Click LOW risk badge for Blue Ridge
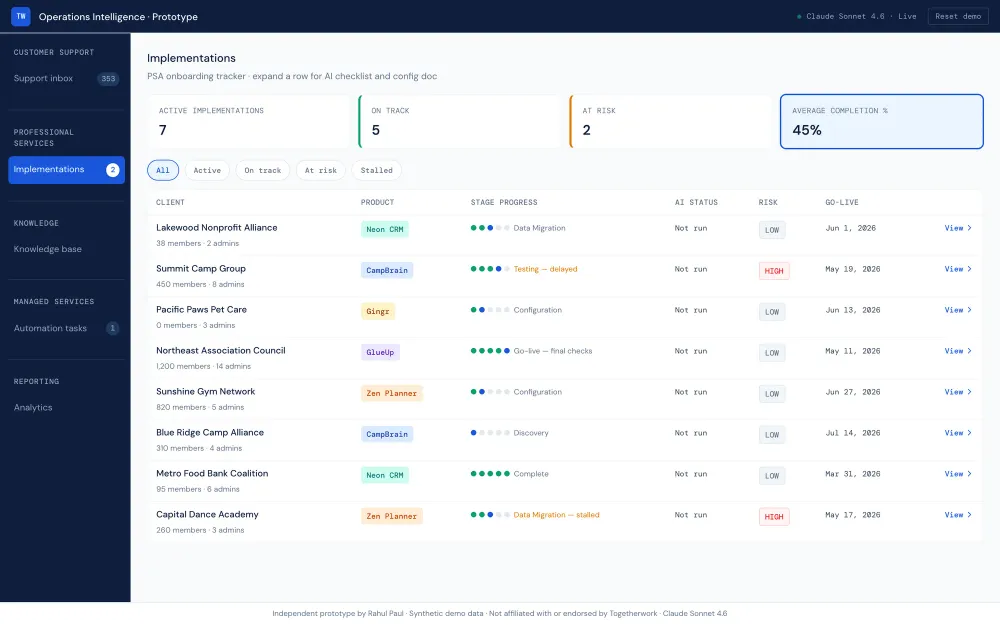The image size is (1000, 625). click(772, 435)
